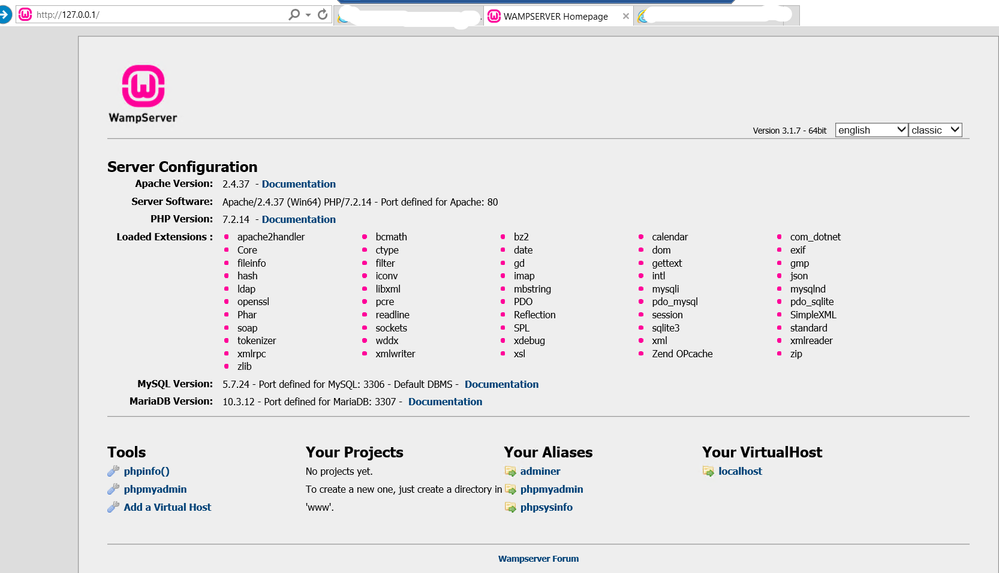Open the PHP Documentation link

pos(299,219)
